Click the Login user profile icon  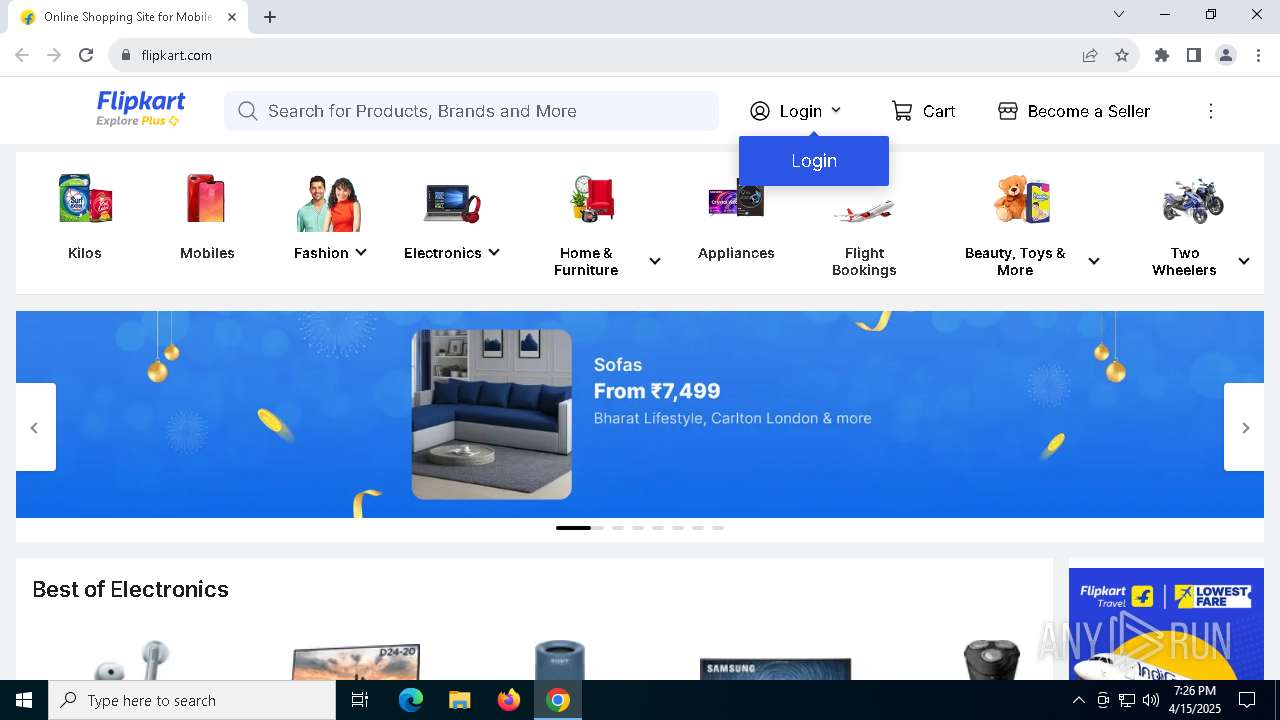tap(760, 111)
